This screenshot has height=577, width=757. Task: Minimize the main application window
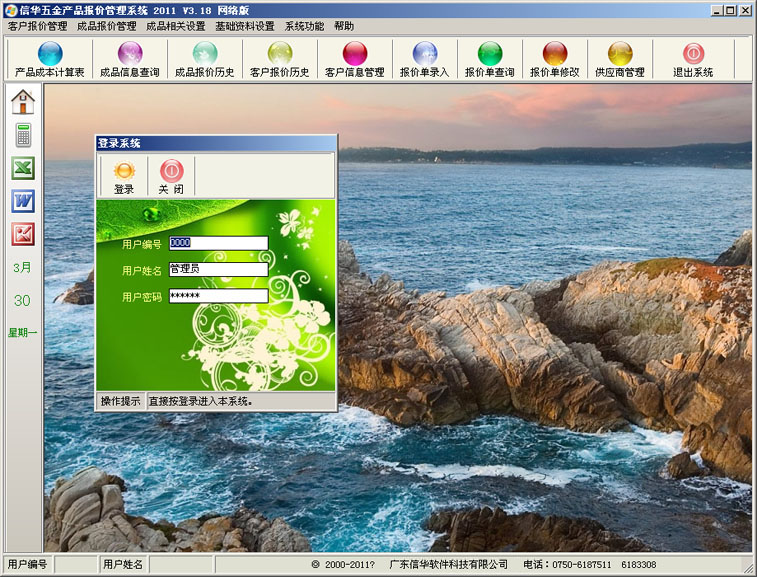pos(717,10)
